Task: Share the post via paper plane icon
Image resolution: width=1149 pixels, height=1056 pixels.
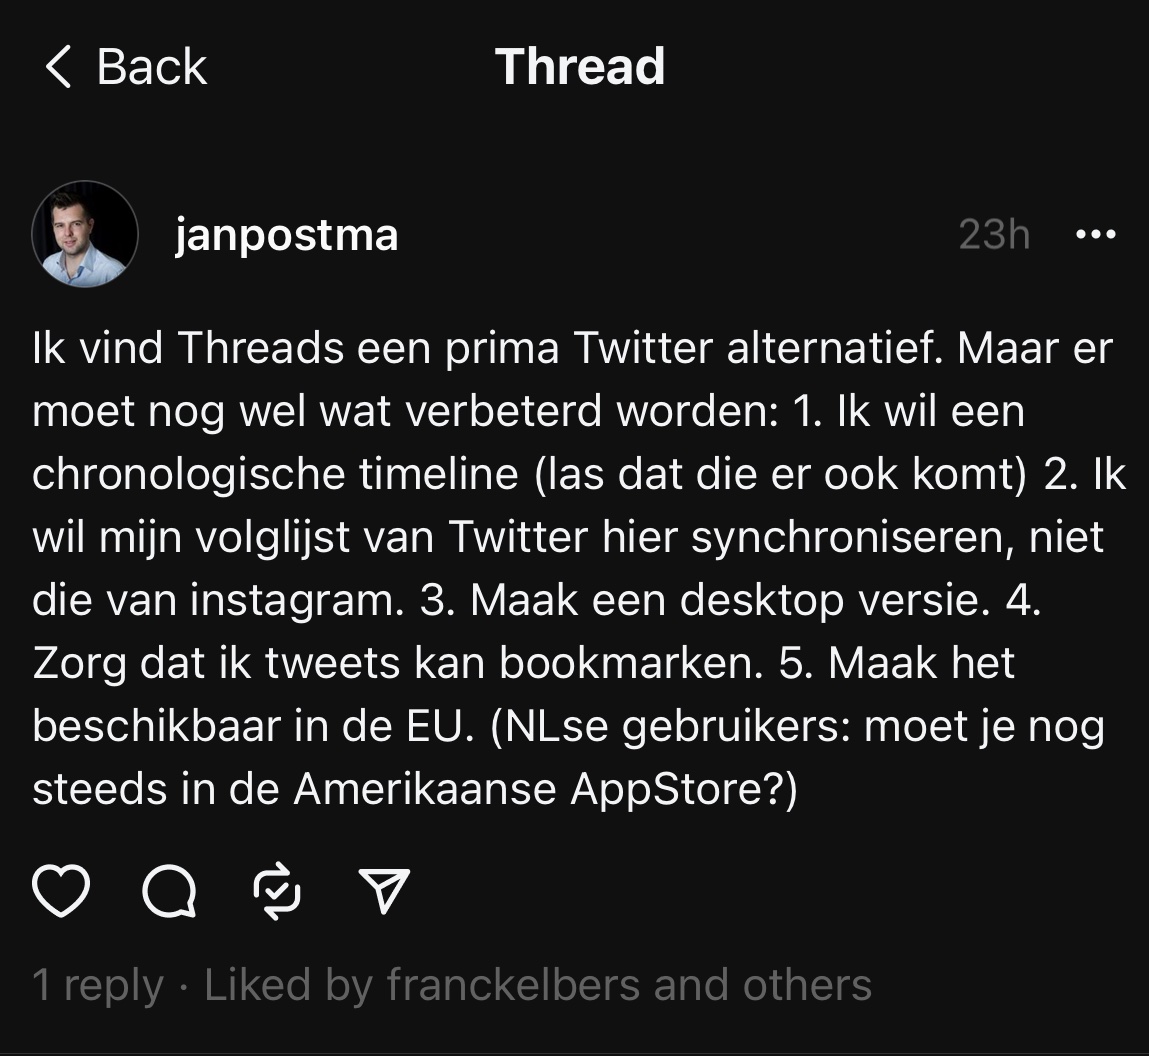Action: [384, 890]
